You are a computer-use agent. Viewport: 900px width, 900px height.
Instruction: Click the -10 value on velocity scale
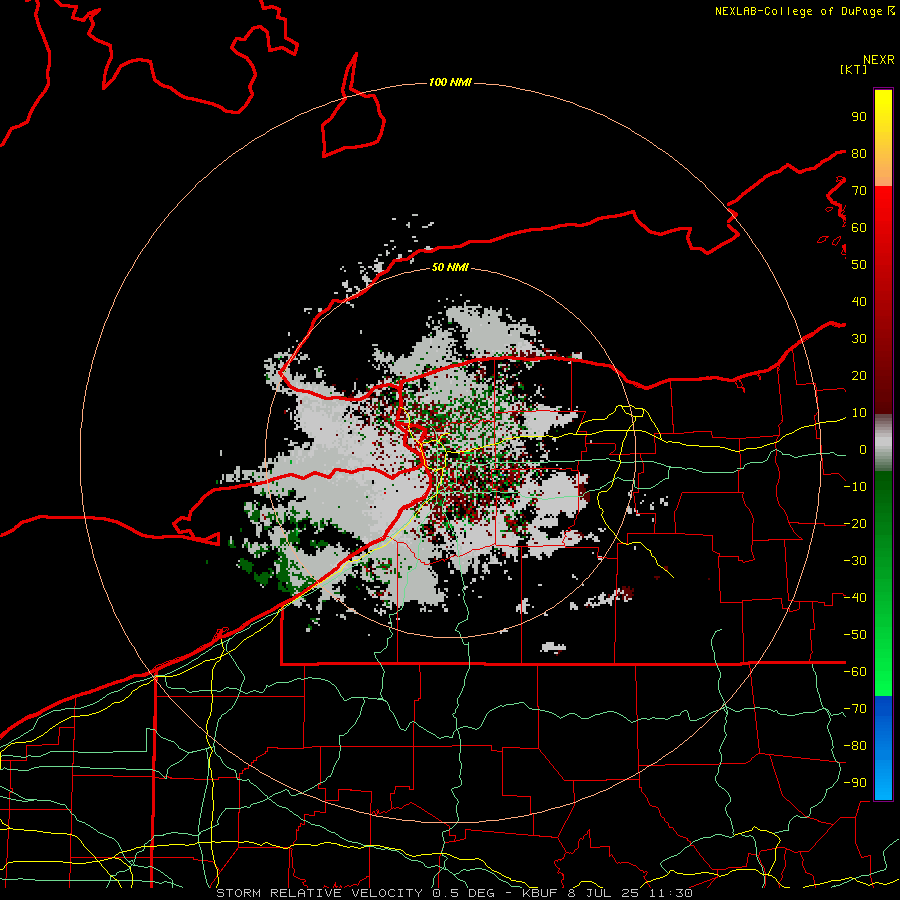pos(855,487)
